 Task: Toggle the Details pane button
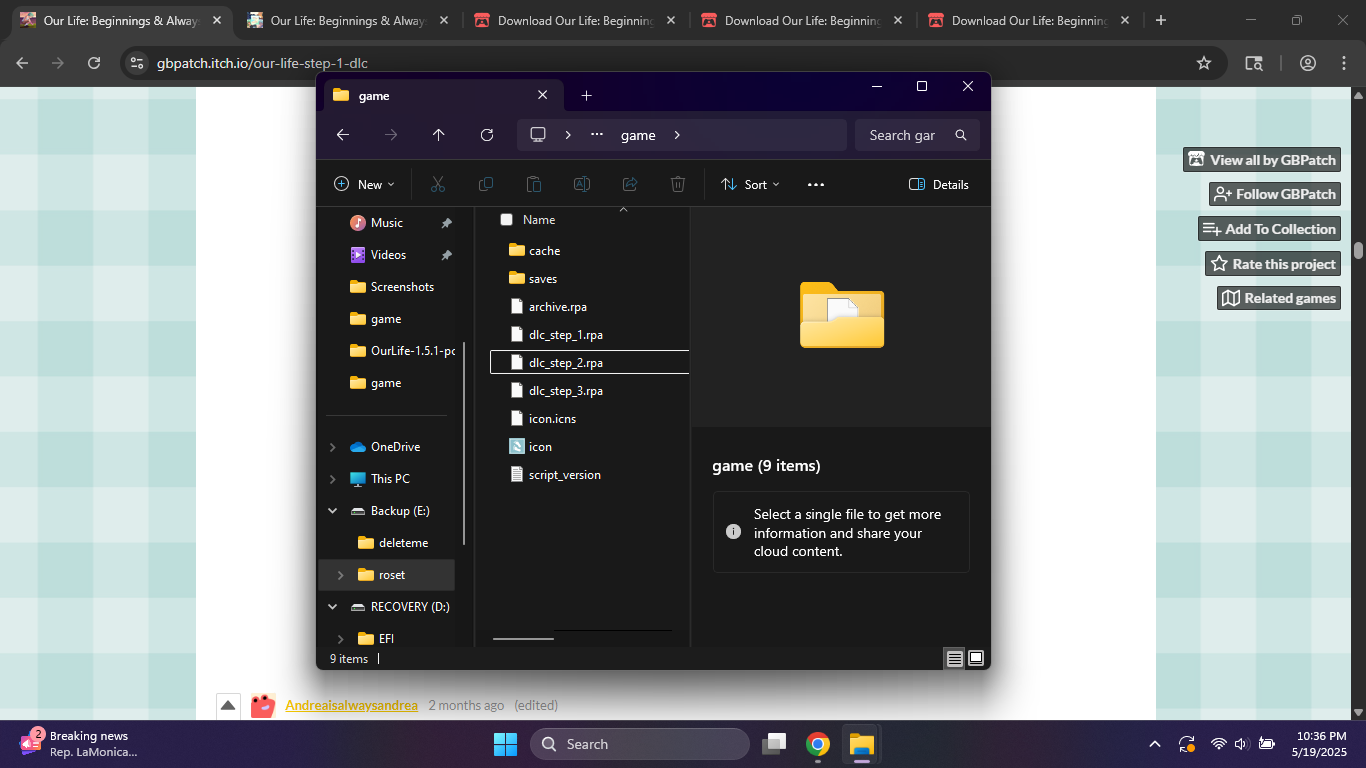point(938,184)
